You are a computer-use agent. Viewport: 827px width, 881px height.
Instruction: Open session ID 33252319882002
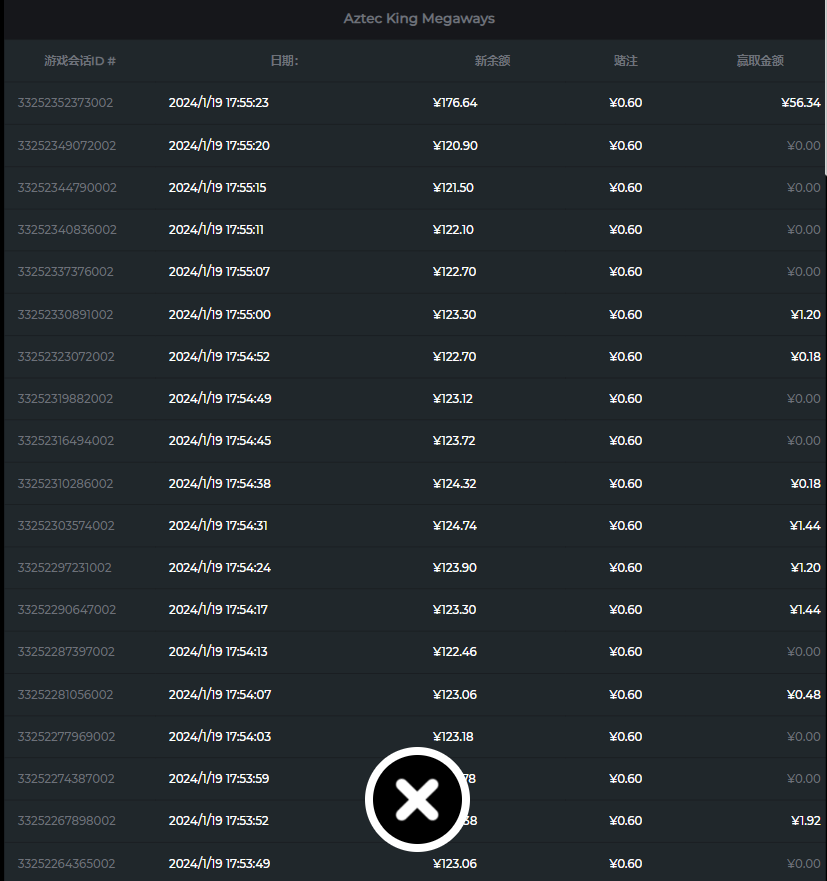tap(65, 399)
